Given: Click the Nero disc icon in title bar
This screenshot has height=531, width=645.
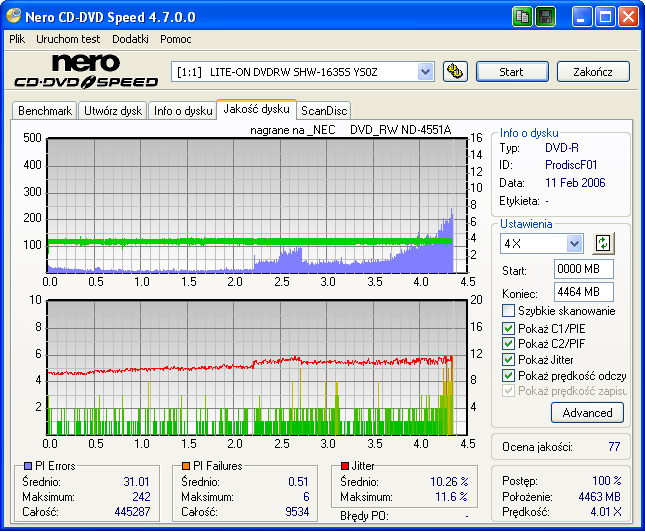Looking at the screenshot, I should tap(14, 16).
